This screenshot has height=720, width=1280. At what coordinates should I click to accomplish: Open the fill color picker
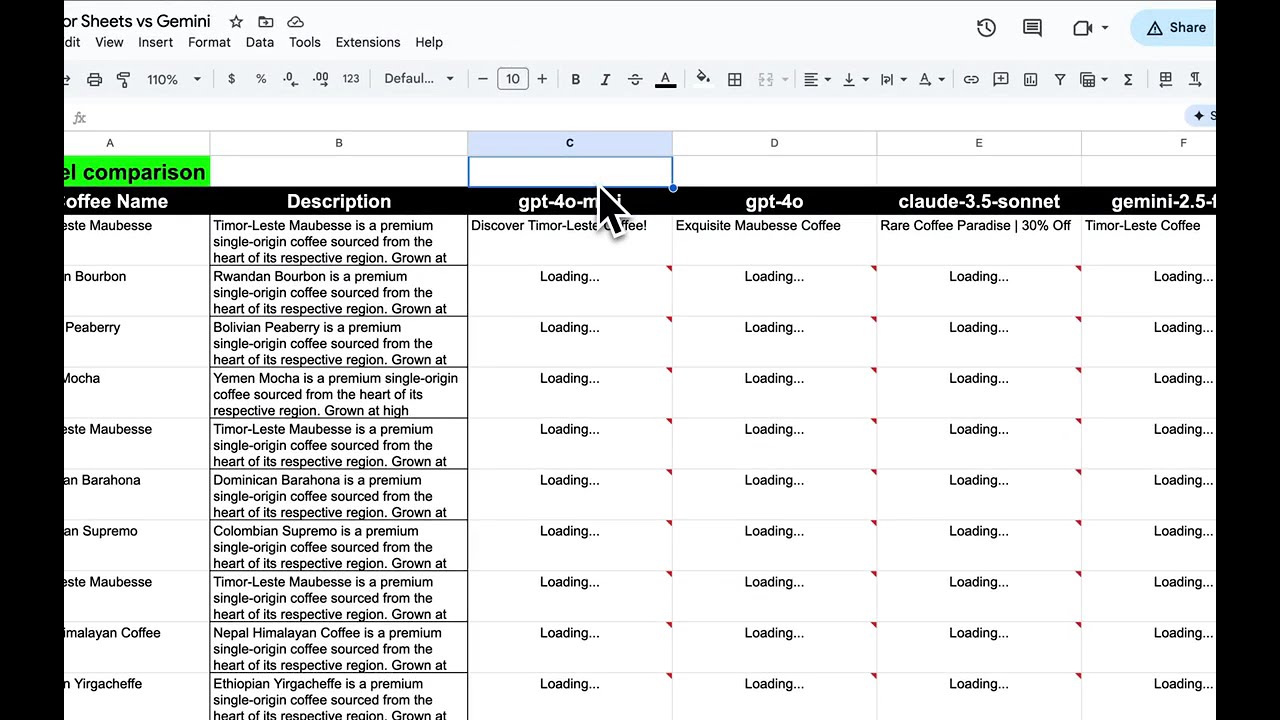tap(703, 79)
